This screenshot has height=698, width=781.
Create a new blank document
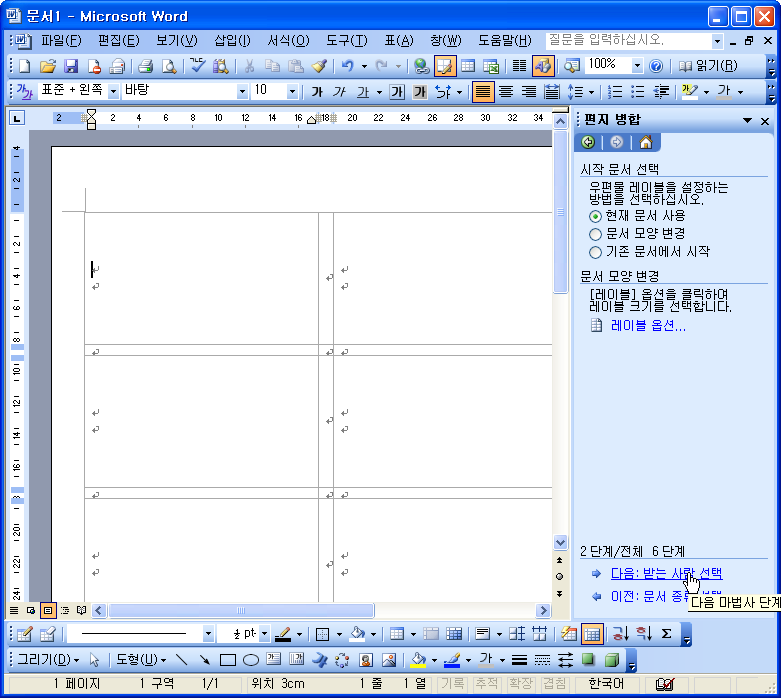tap(24, 66)
